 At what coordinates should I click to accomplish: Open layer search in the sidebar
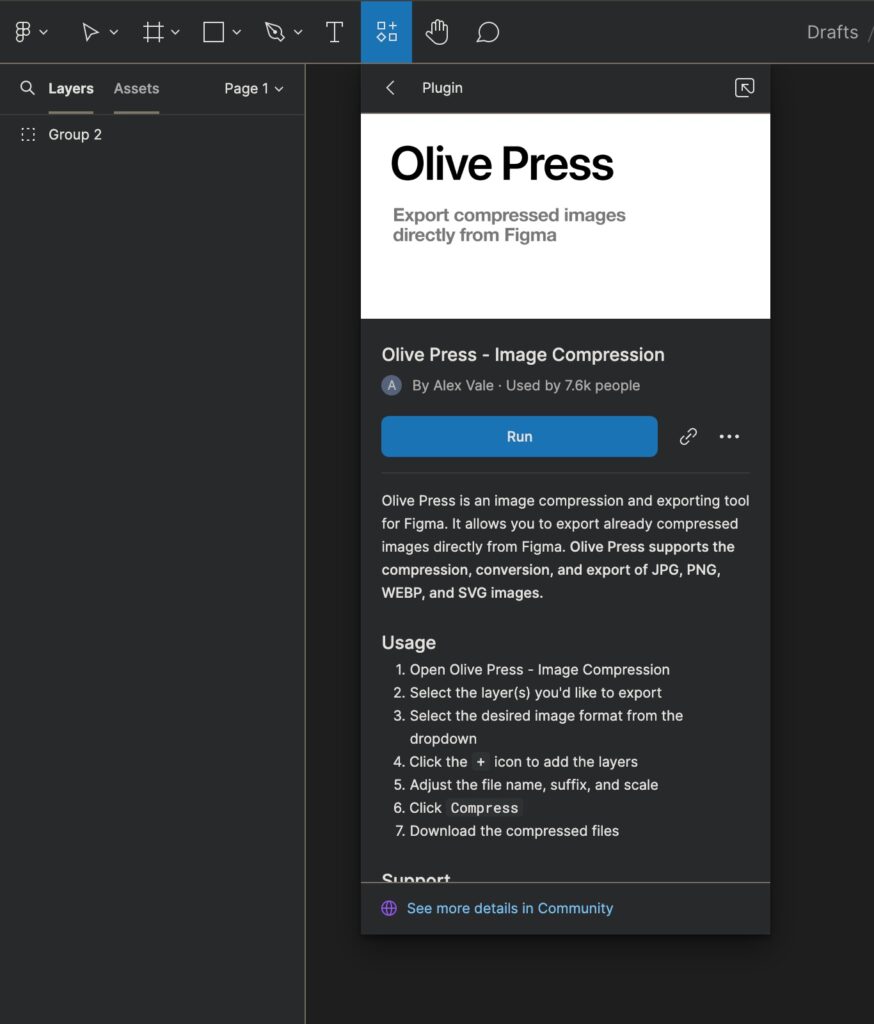point(26,88)
